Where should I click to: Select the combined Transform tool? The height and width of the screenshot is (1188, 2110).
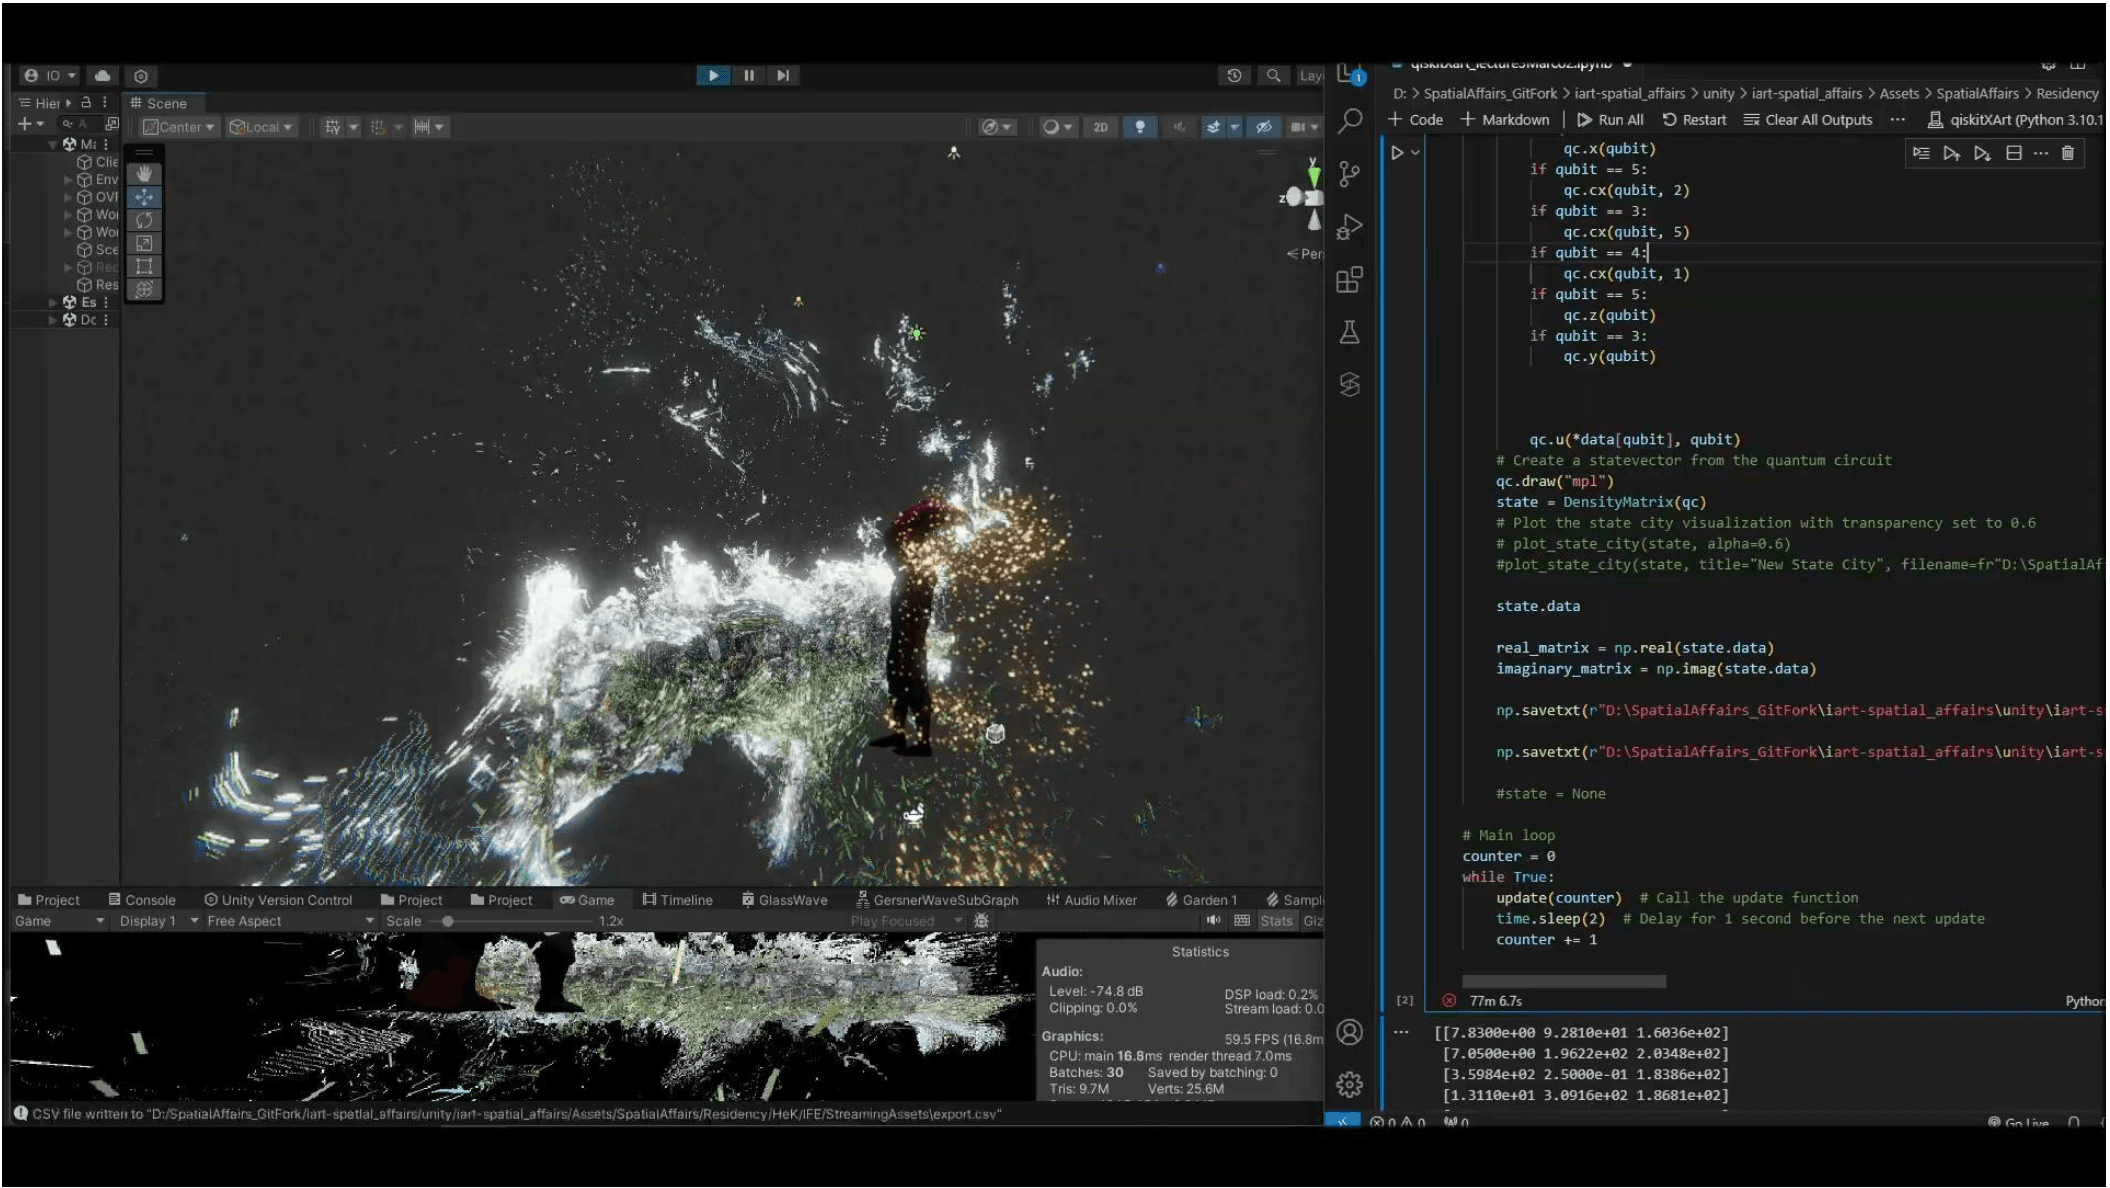tap(144, 289)
